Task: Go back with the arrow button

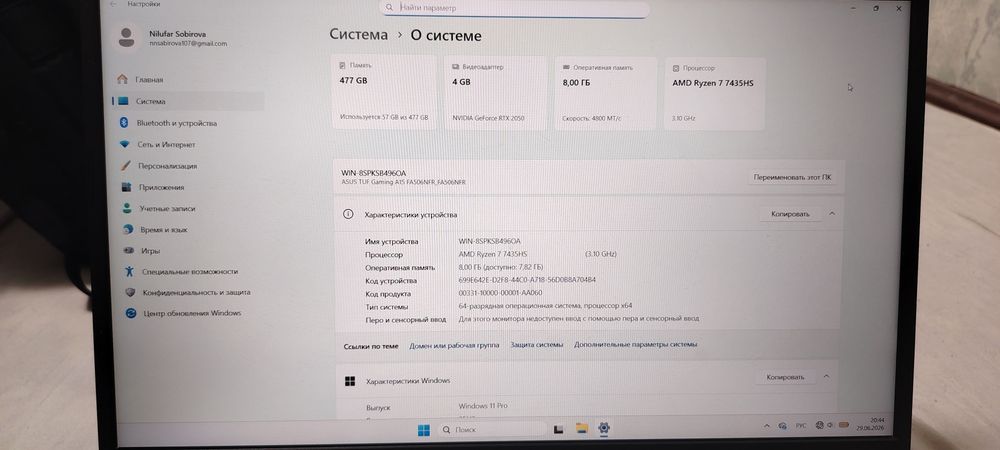Action: 113,4
